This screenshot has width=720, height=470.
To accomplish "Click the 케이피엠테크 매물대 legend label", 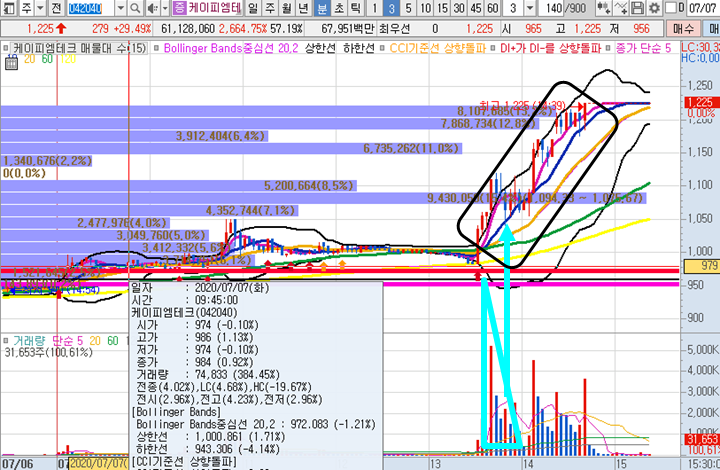I will (x=79, y=48).
